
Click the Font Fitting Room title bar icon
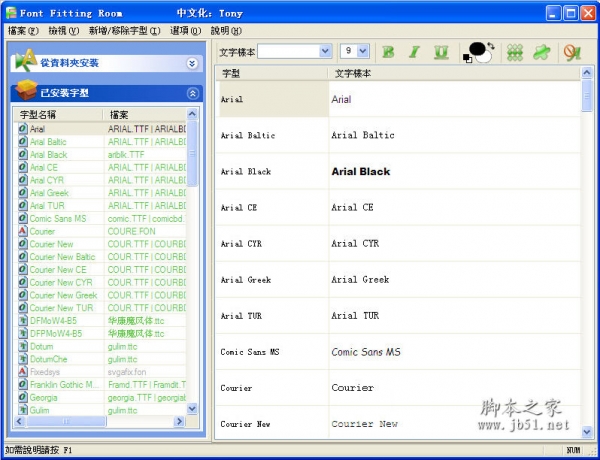coord(11,13)
